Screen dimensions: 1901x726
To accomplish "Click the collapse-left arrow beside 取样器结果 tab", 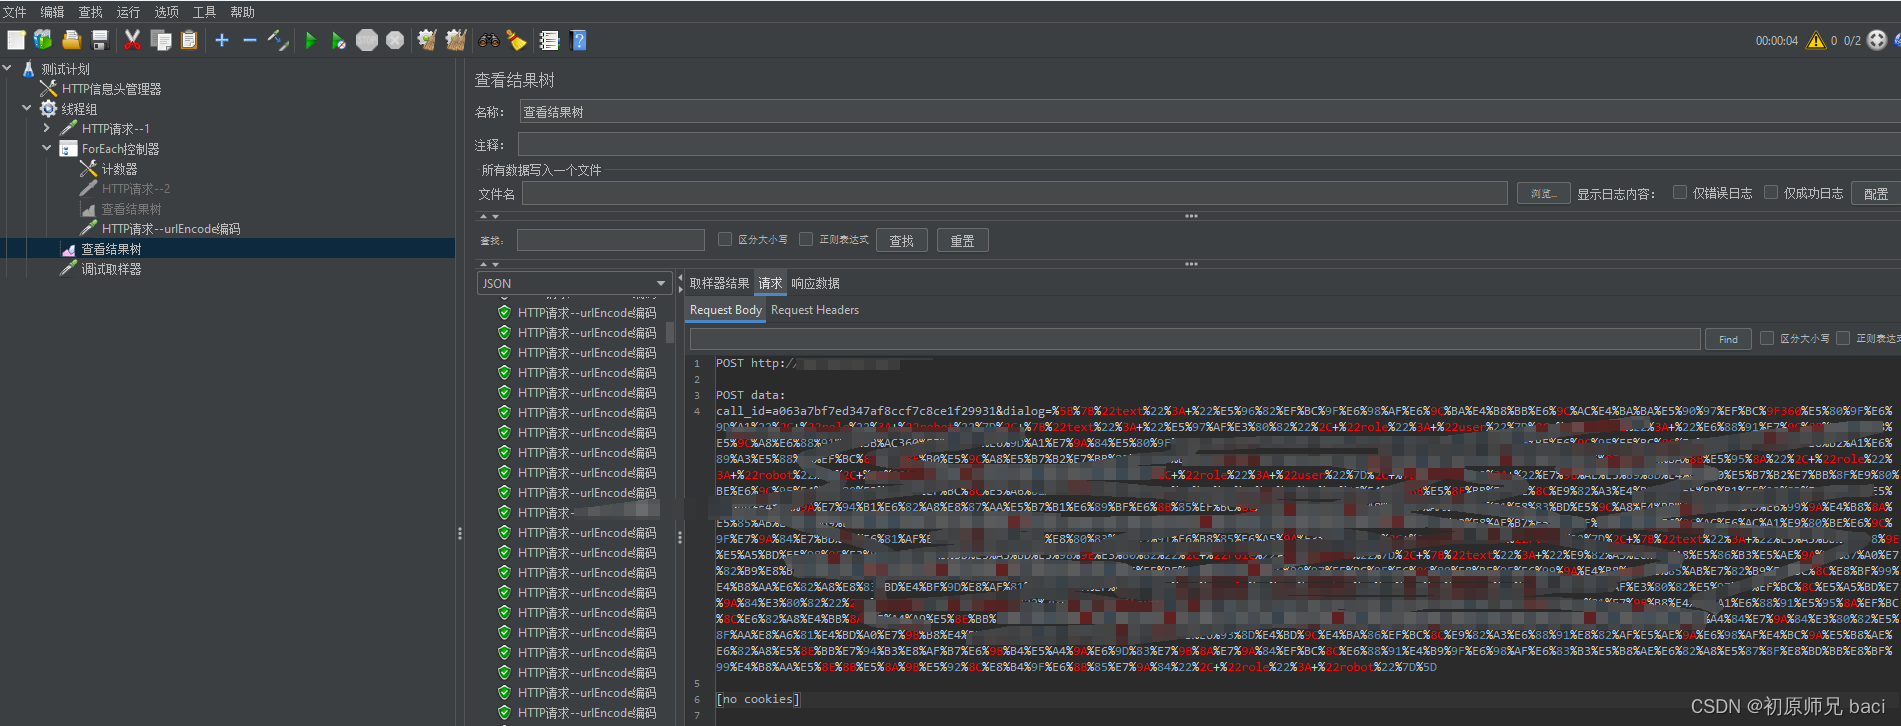I will click(x=681, y=279).
